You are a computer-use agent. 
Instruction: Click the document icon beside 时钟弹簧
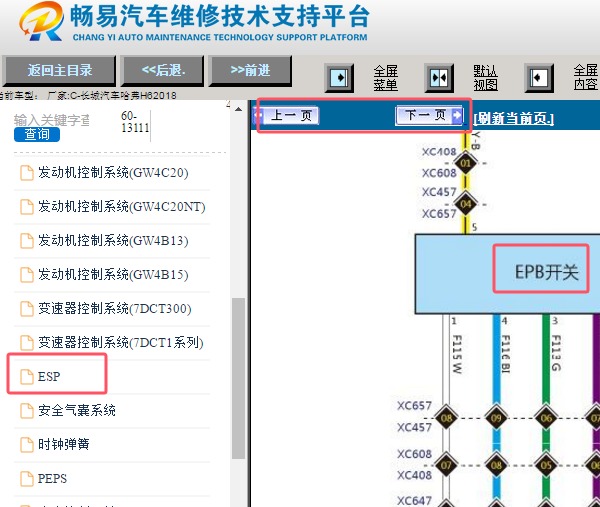click(27, 445)
